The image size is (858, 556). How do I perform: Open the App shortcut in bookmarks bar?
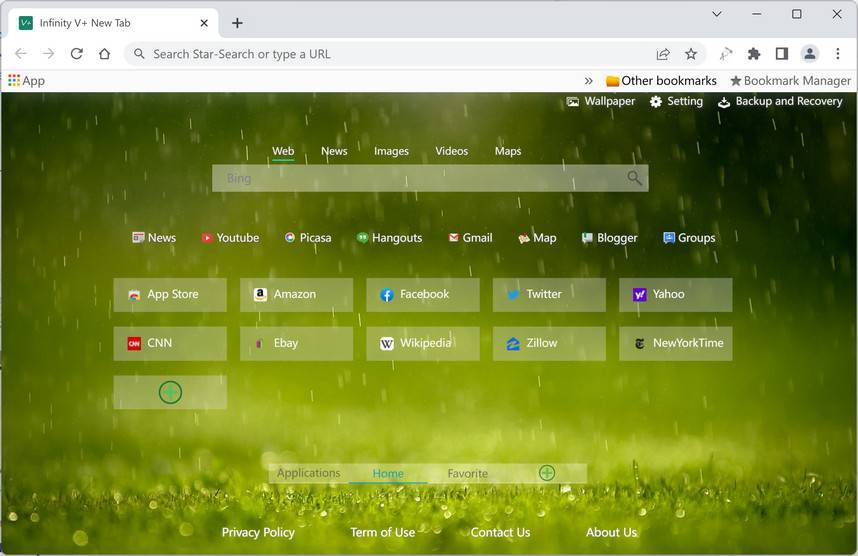(26, 81)
